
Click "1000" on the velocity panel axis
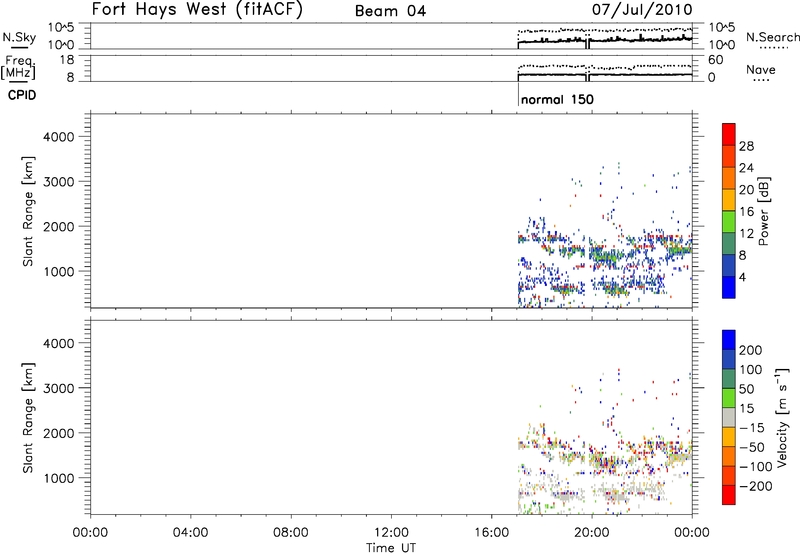(x=59, y=478)
